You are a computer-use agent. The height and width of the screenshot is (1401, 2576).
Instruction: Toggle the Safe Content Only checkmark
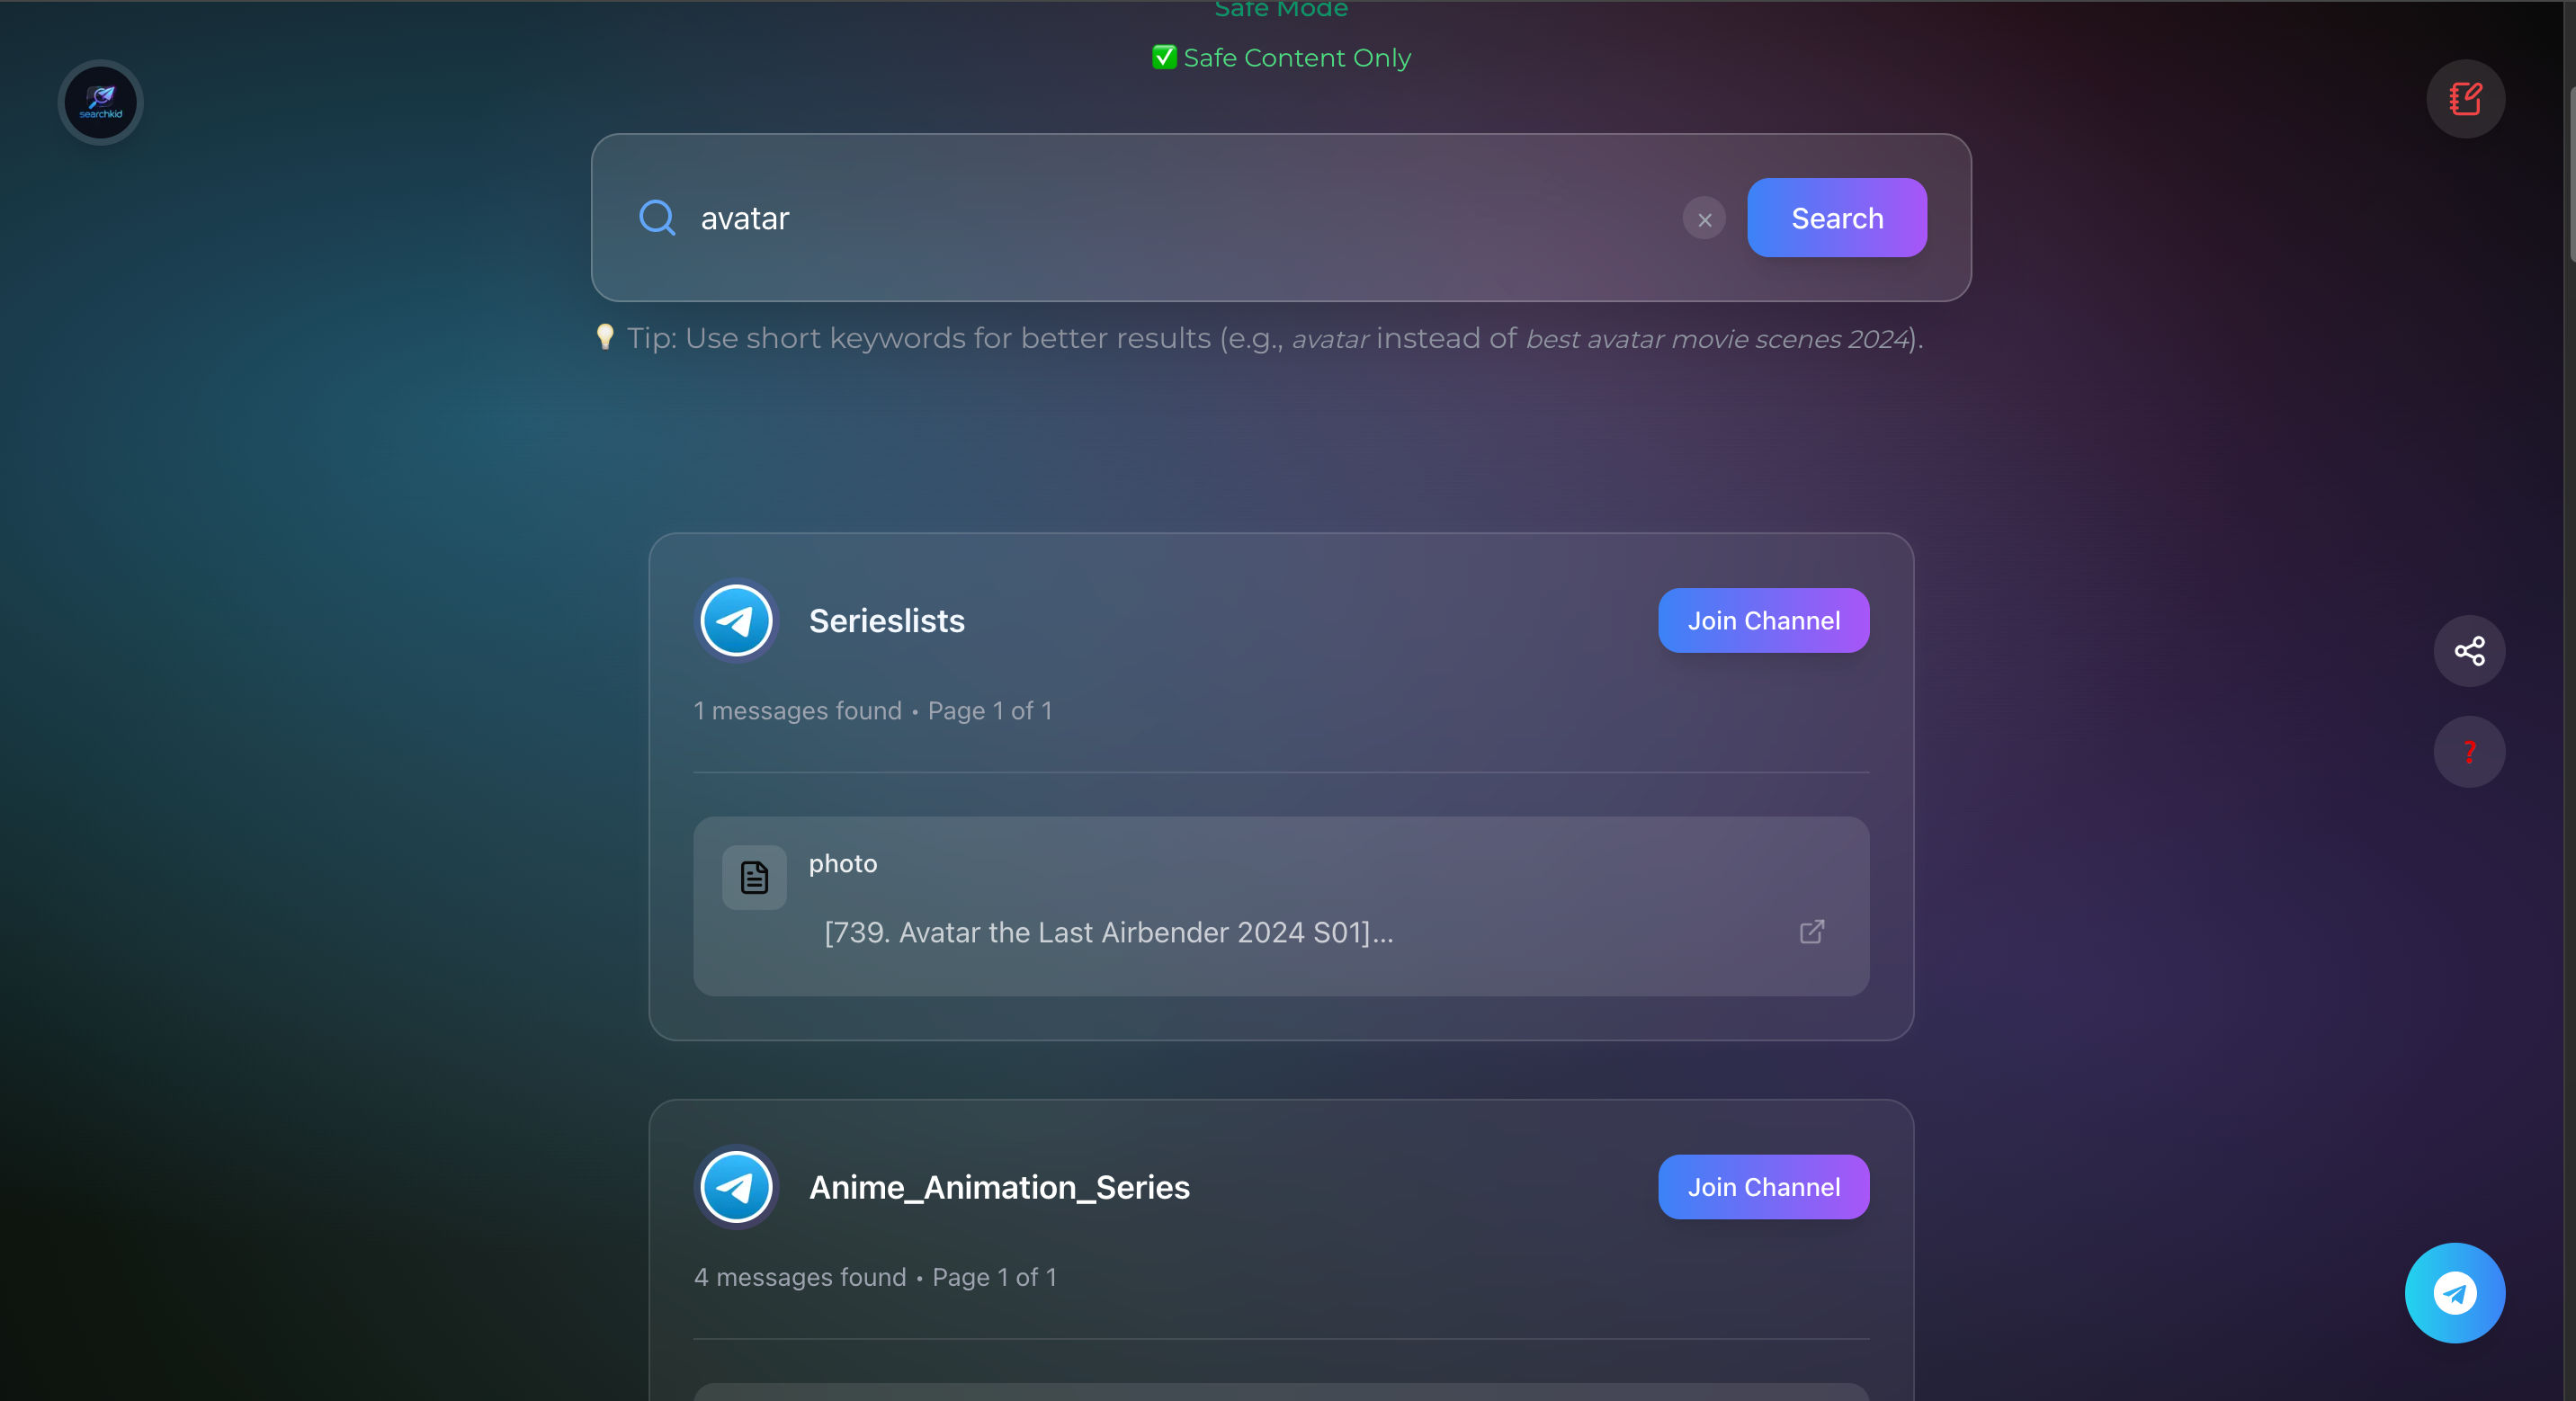pyautogui.click(x=1163, y=57)
